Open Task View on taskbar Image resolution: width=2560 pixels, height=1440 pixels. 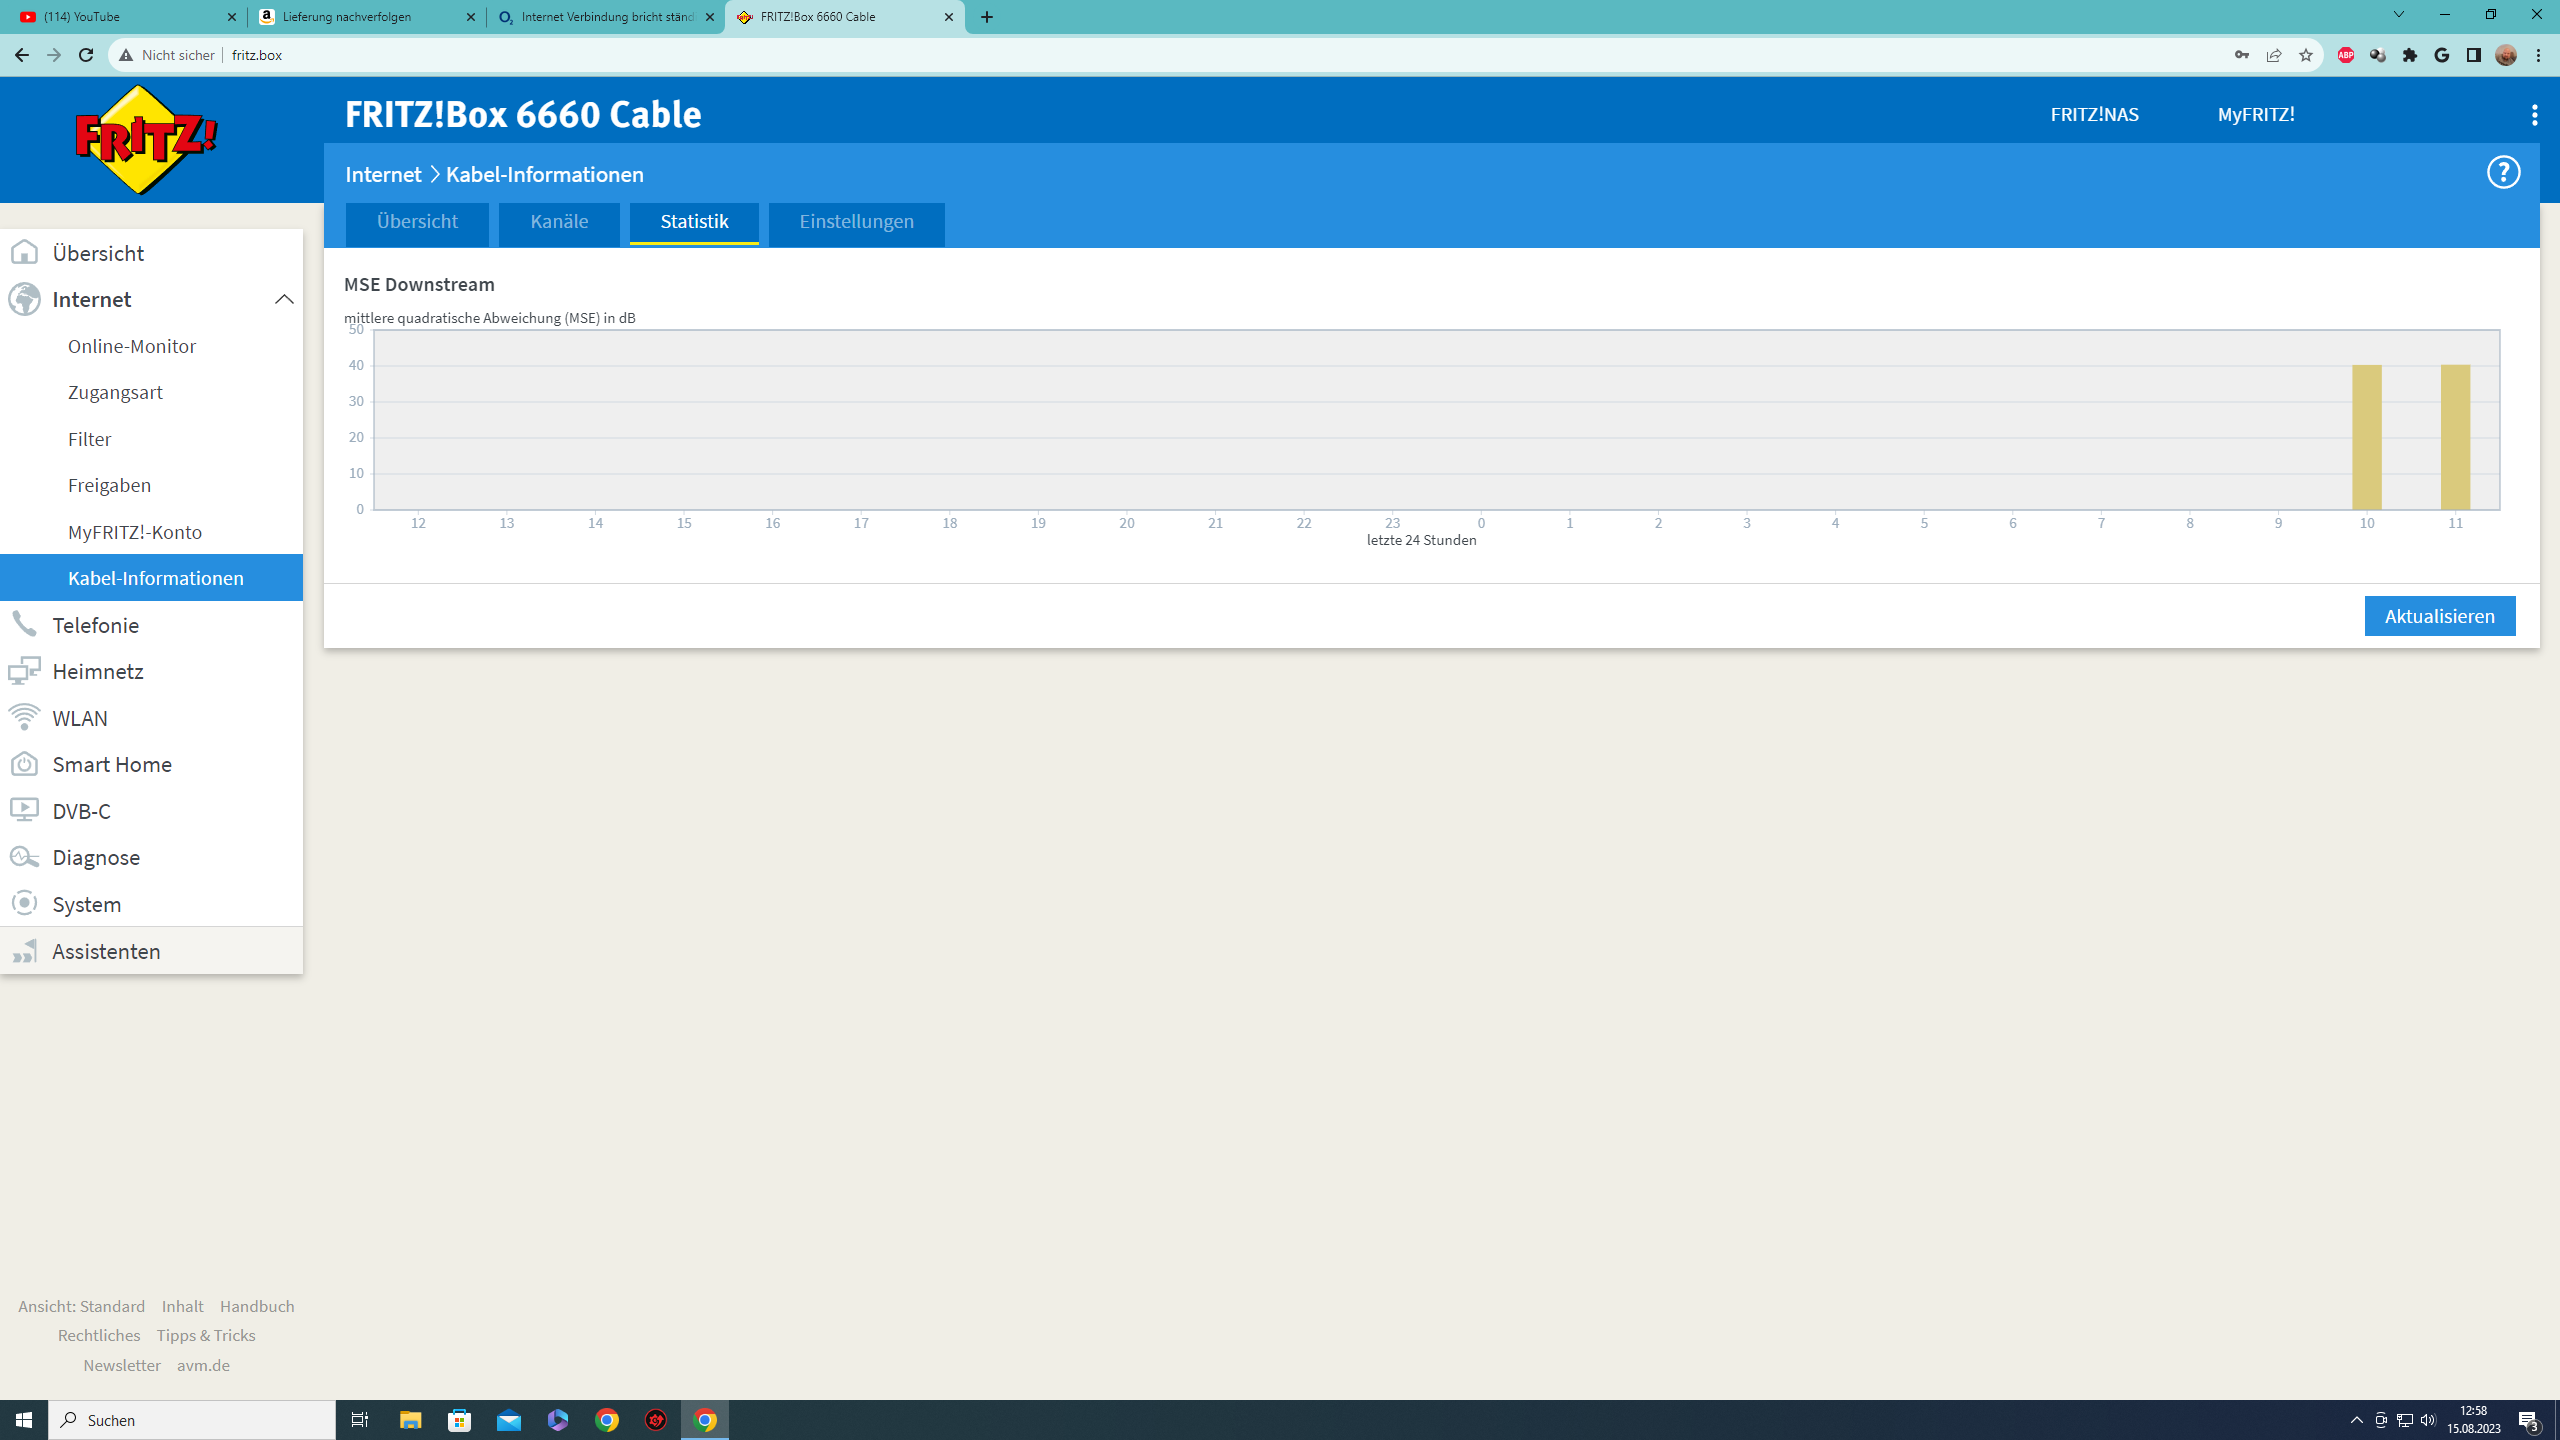(360, 1420)
